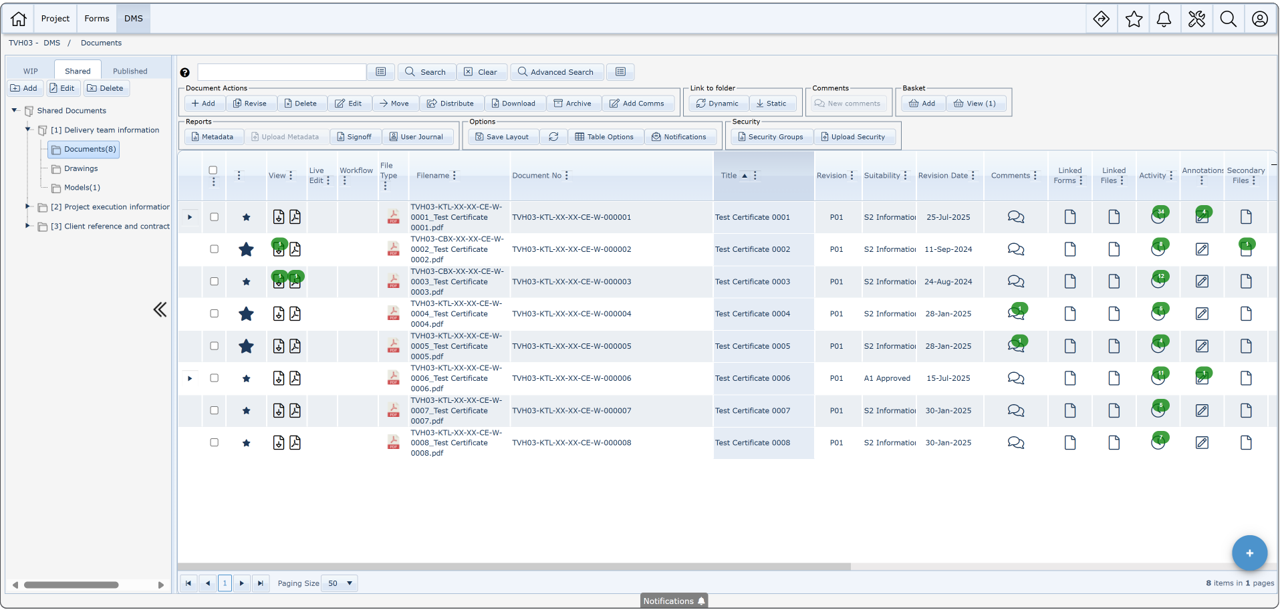Viewport: 1280px width, 610px height.
Task: Open the Project menu
Action: pos(55,18)
